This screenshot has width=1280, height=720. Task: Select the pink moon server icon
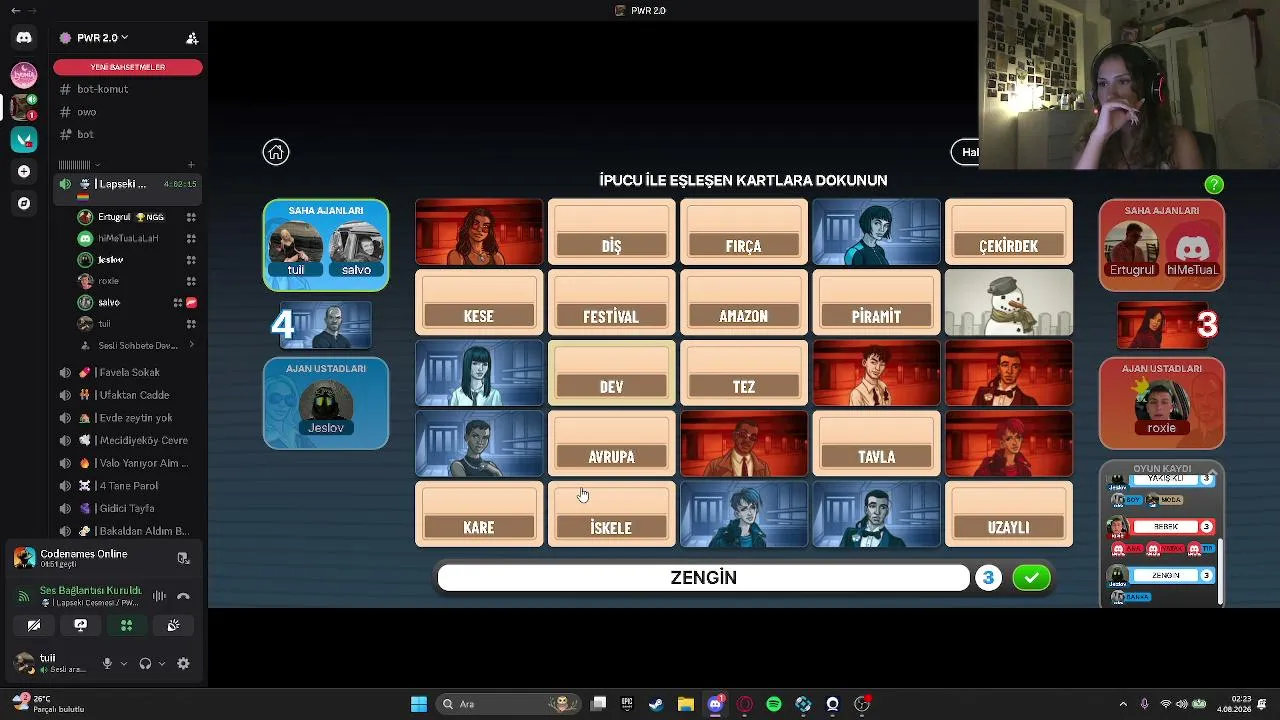(x=24, y=74)
